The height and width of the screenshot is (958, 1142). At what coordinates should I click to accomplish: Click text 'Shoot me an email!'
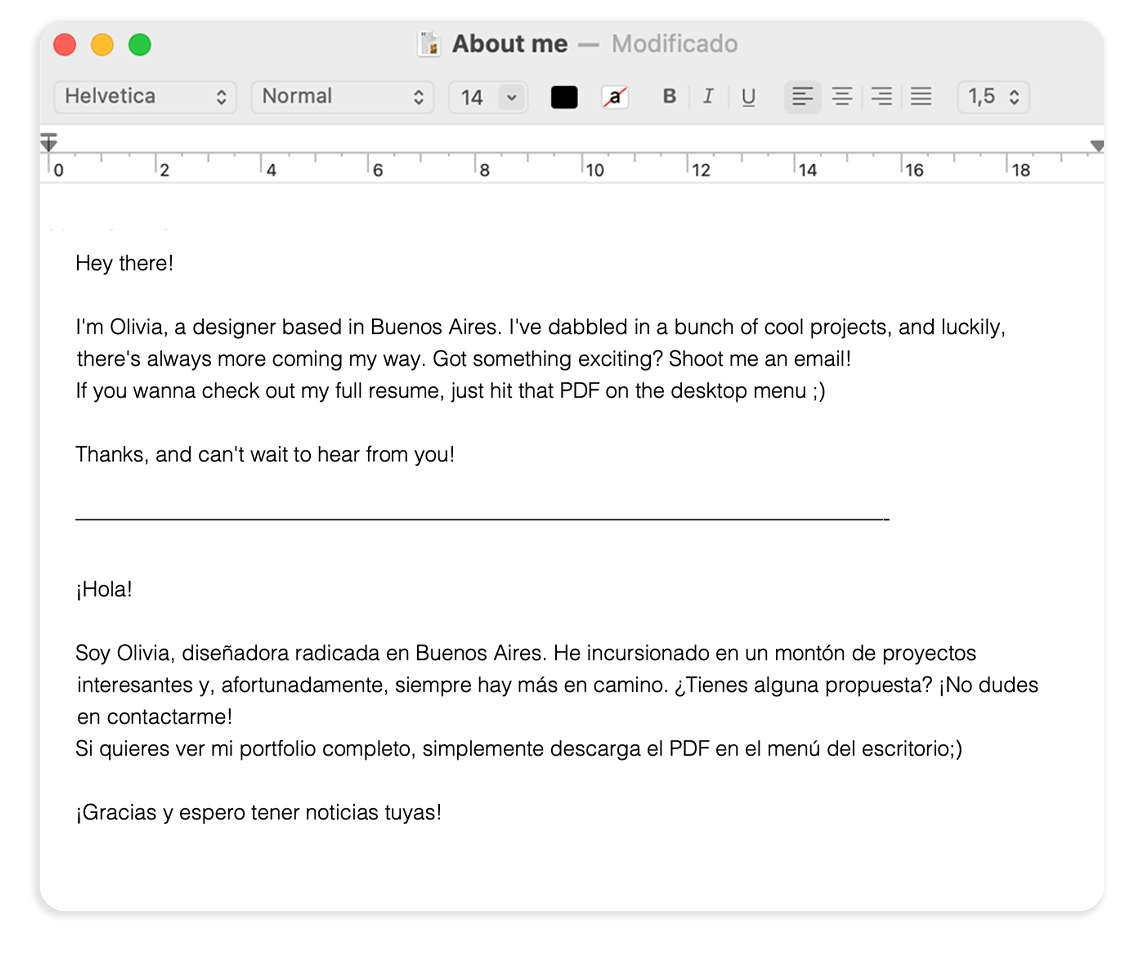(760, 359)
